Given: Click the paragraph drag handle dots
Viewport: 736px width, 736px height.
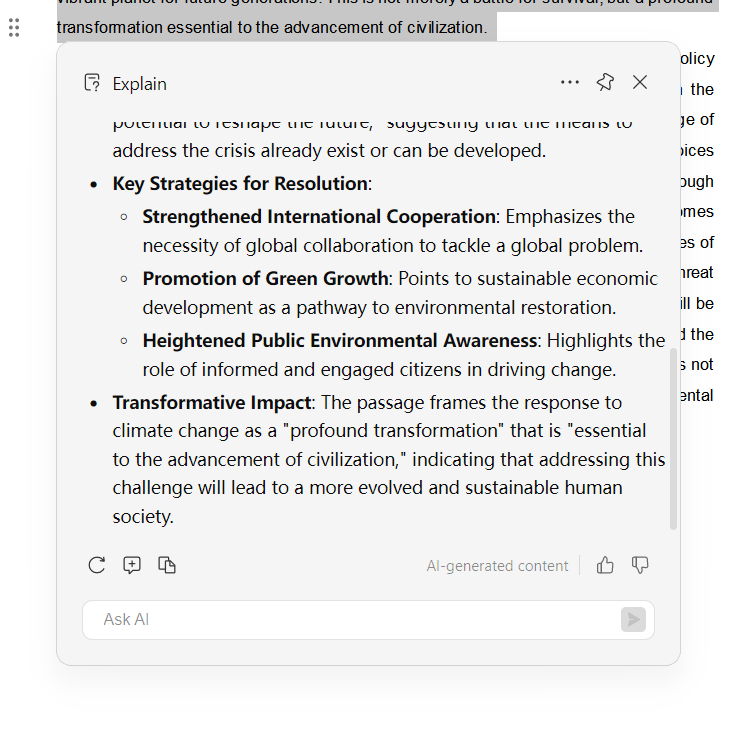Looking at the screenshot, I should click(14, 28).
